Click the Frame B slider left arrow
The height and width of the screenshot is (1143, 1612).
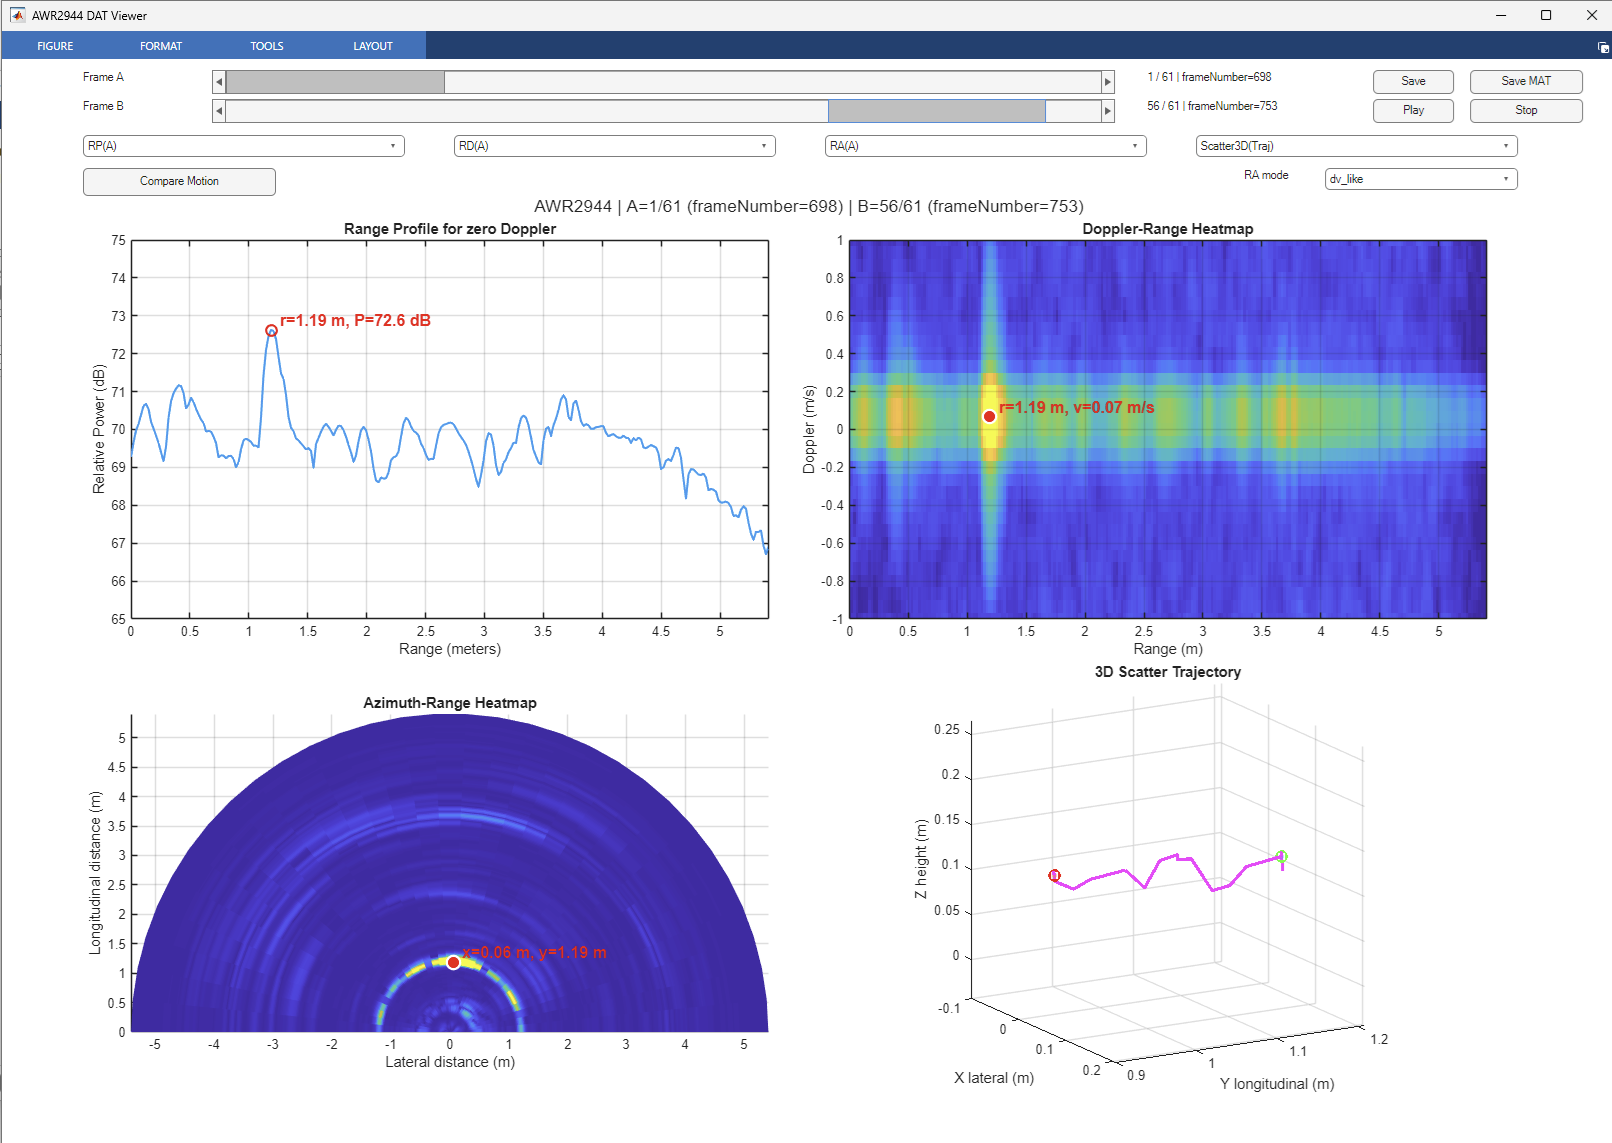tap(219, 111)
